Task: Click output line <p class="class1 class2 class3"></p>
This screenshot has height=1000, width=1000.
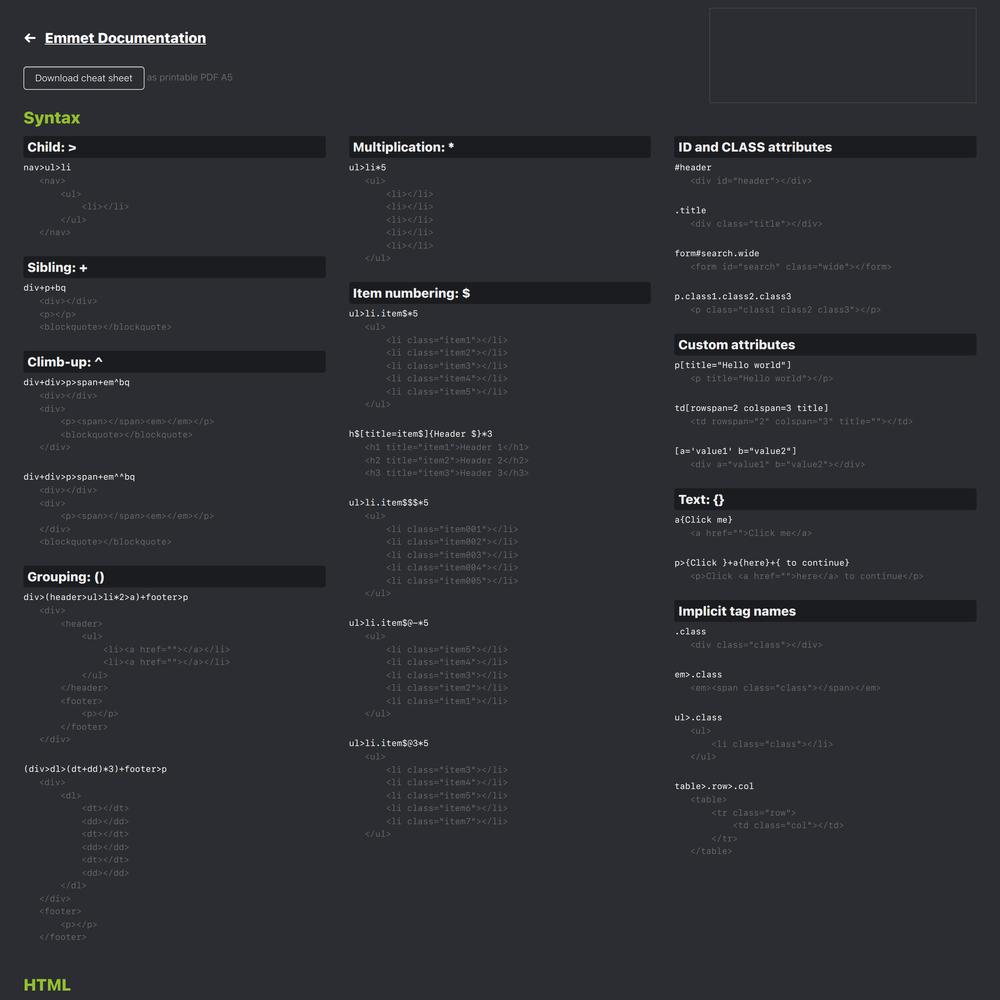Action: point(785,310)
